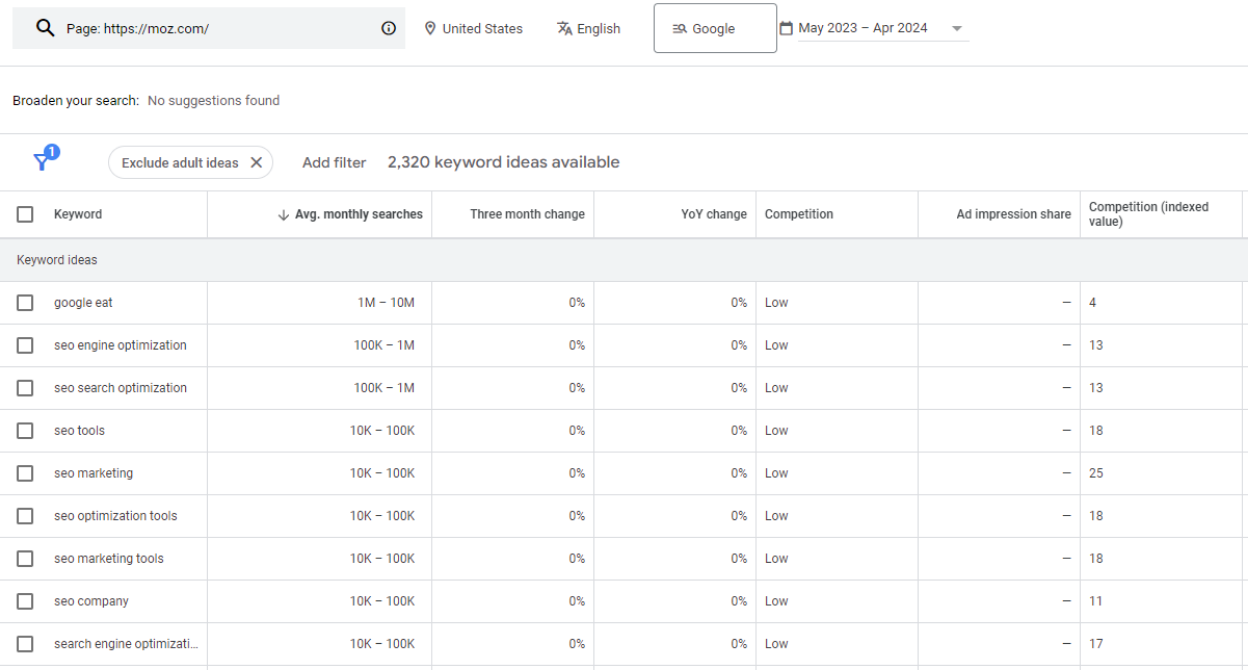Toggle the select-all keywords checkbox
This screenshot has width=1248, height=670.
25,214
